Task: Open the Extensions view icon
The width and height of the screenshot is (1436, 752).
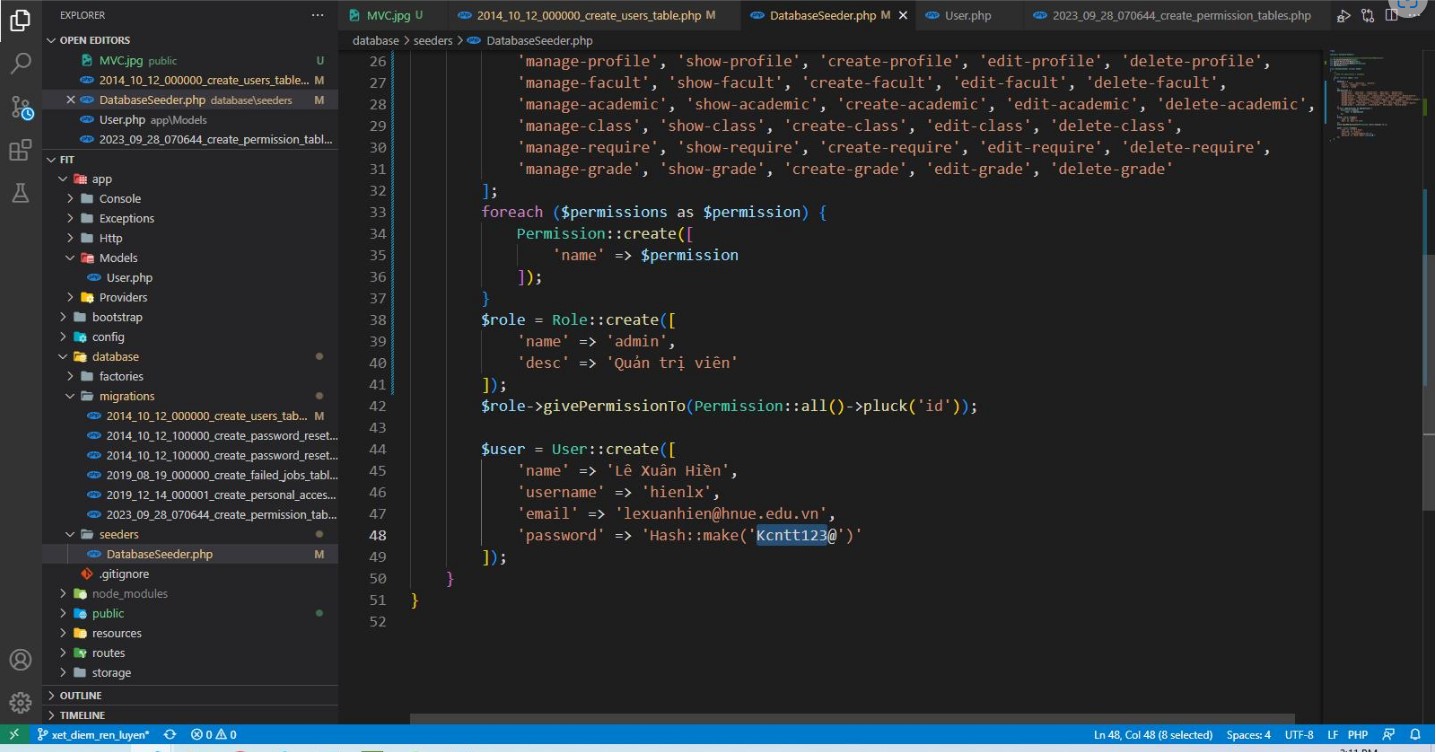Action: pos(20,151)
